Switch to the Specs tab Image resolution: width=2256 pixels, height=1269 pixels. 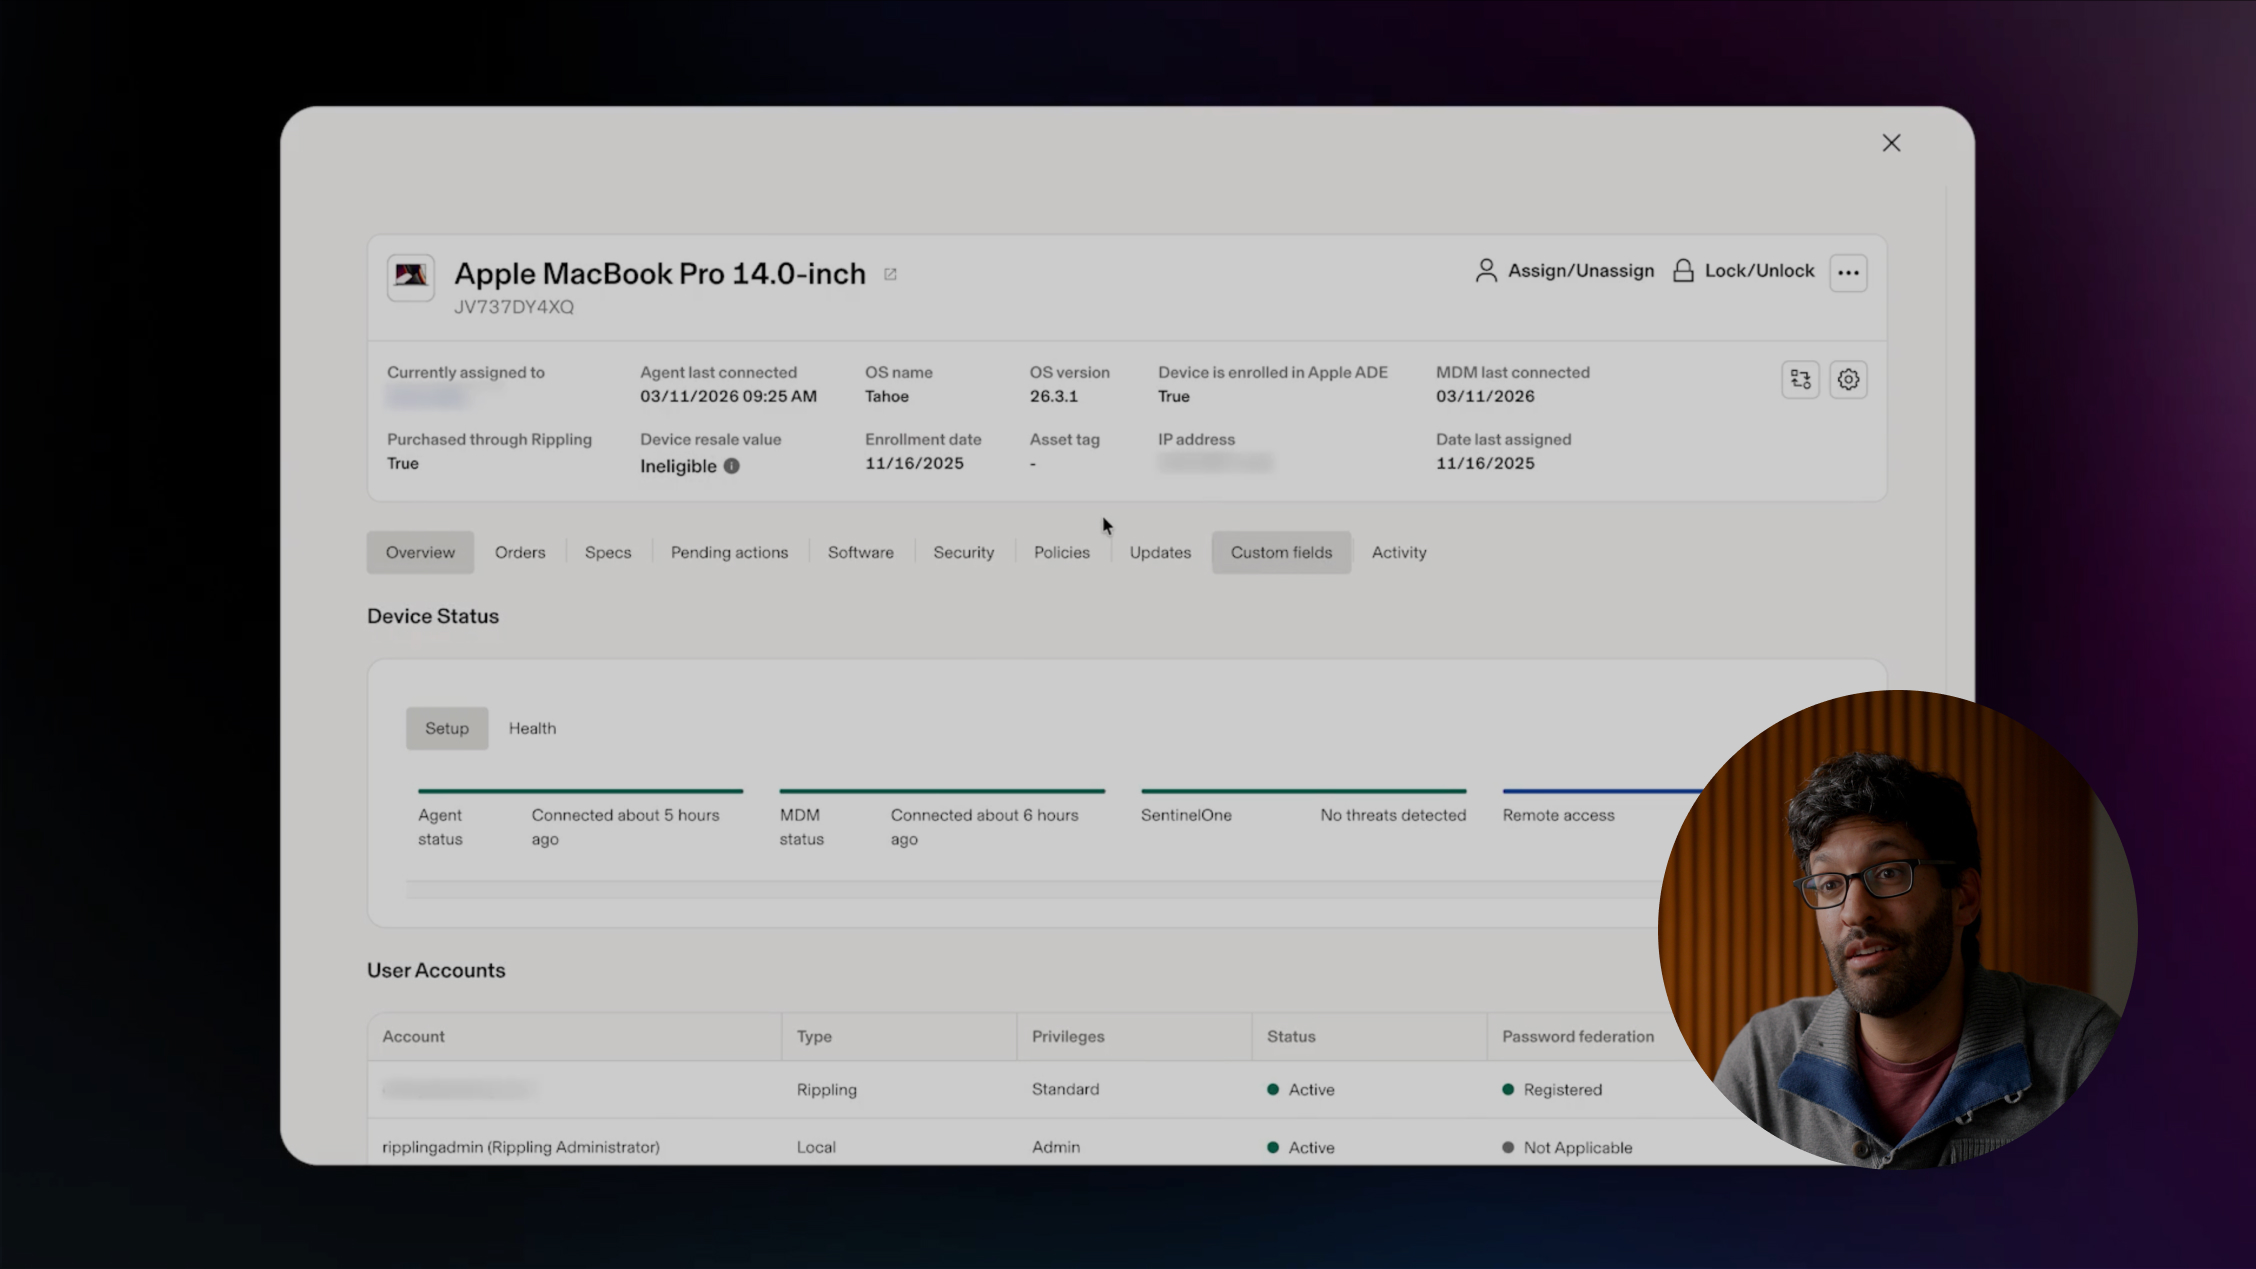coord(608,552)
